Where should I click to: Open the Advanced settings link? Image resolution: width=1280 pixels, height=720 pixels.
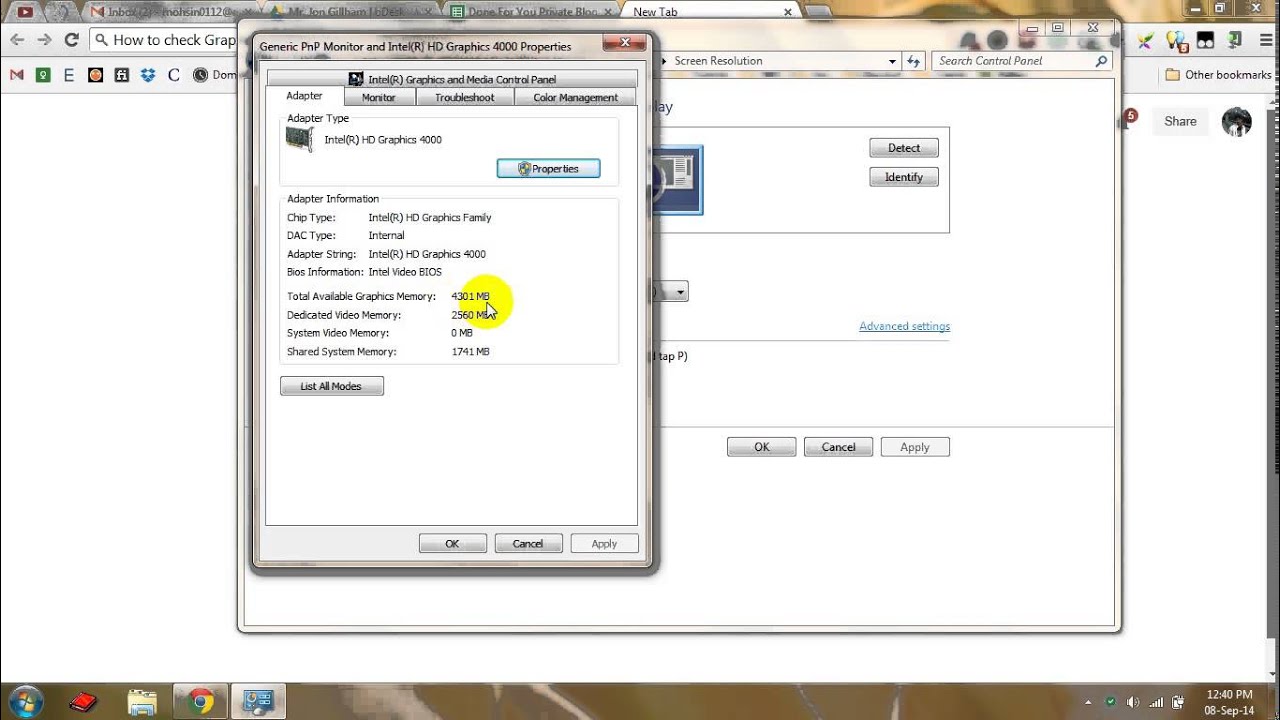pos(904,326)
